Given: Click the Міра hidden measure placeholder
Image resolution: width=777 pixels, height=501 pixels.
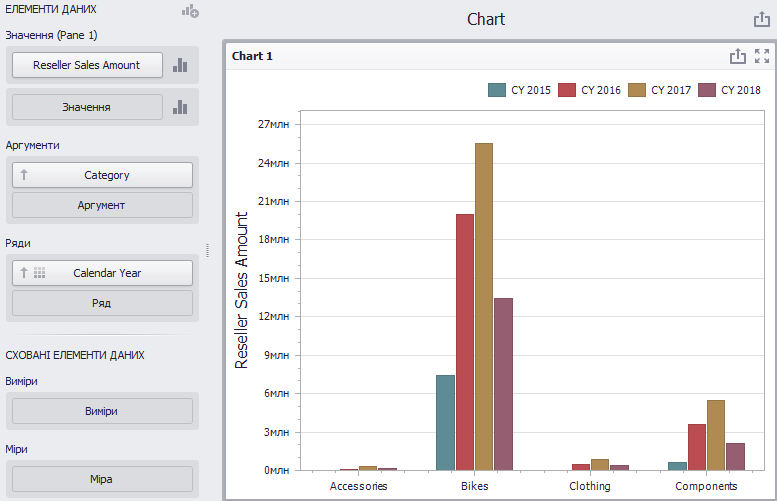Looking at the screenshot, I should click(102, 479).
